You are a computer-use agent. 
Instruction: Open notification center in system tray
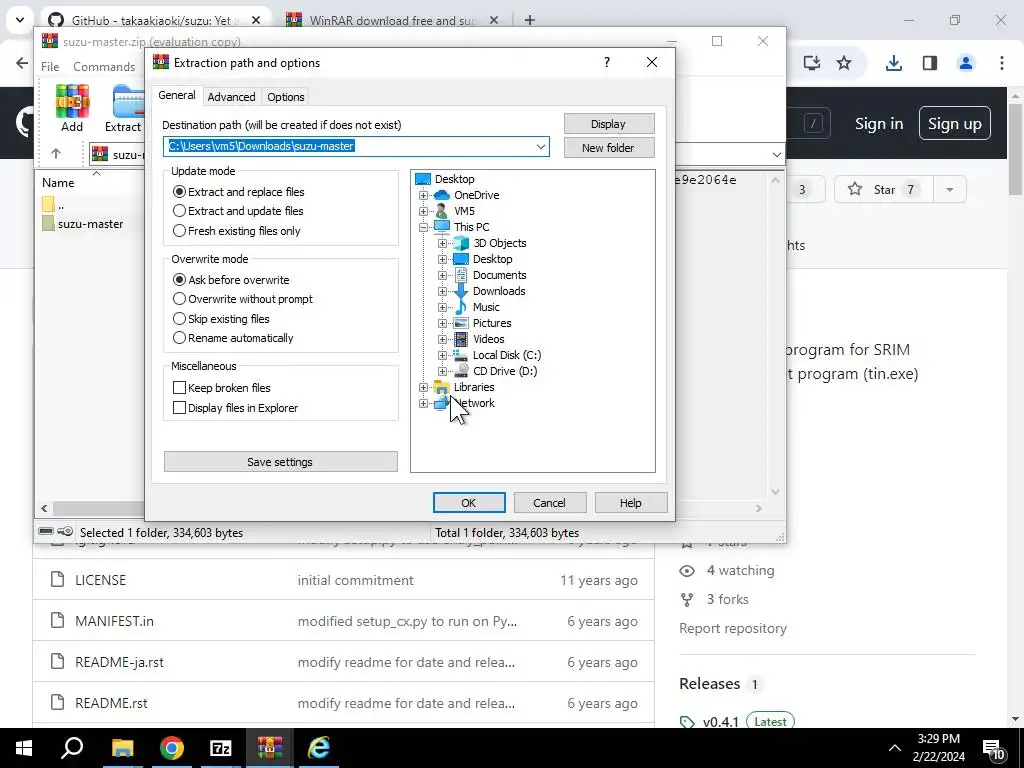point(993,749)
